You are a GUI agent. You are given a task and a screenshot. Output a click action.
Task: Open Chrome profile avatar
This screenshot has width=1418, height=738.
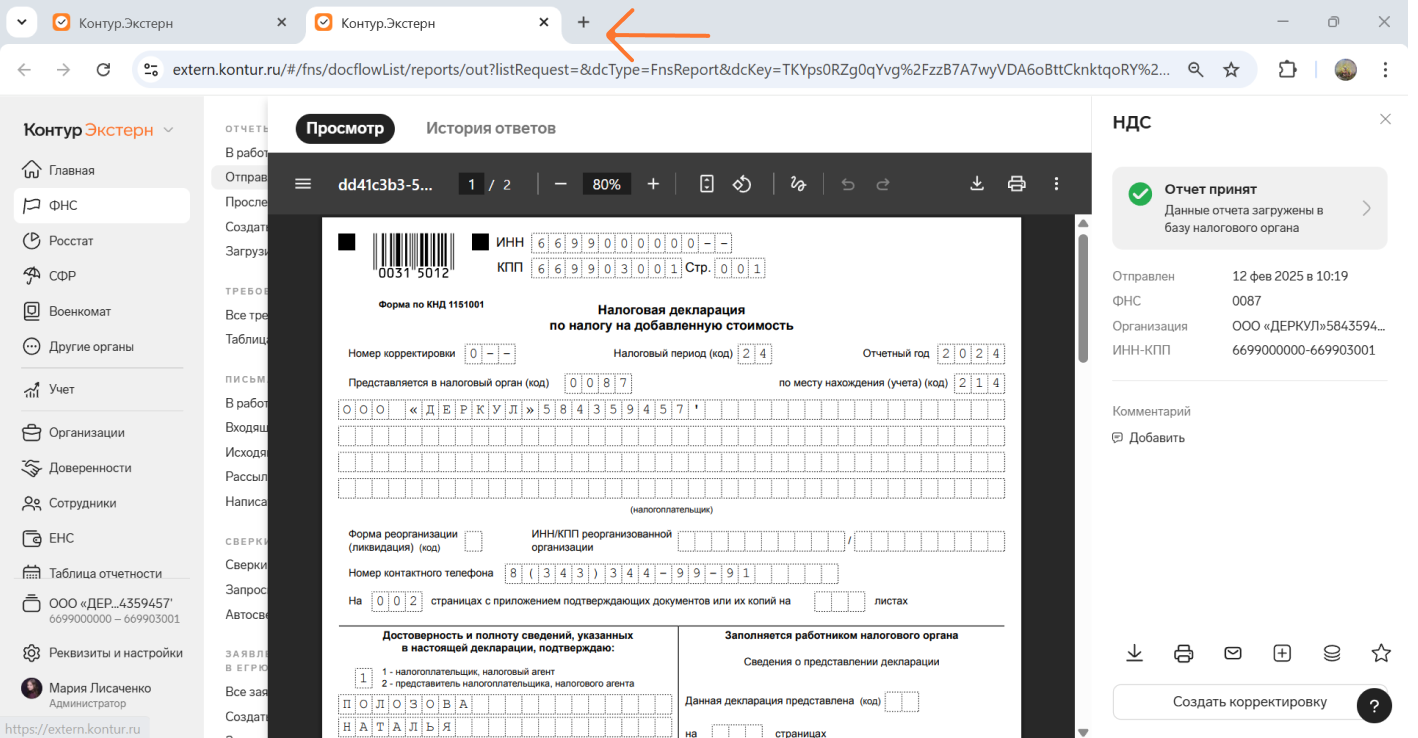point(1345,69)
